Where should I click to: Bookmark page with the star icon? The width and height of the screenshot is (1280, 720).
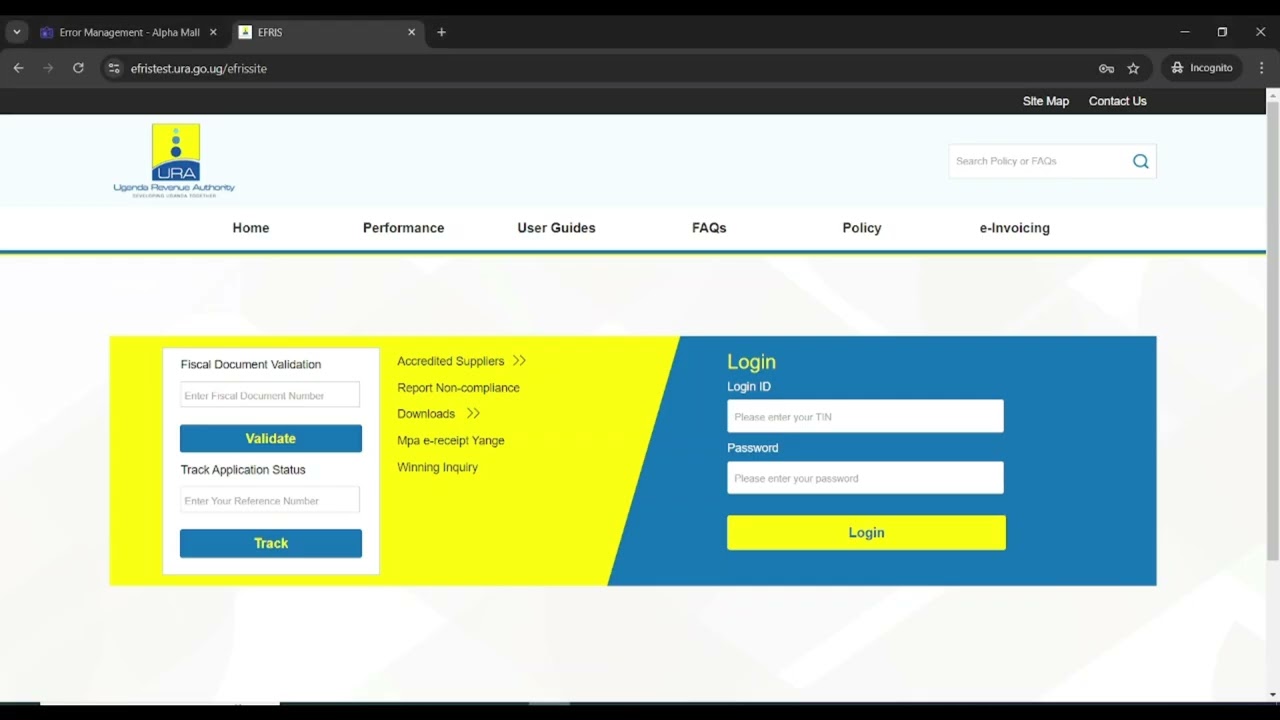(x=1133, y=68)
